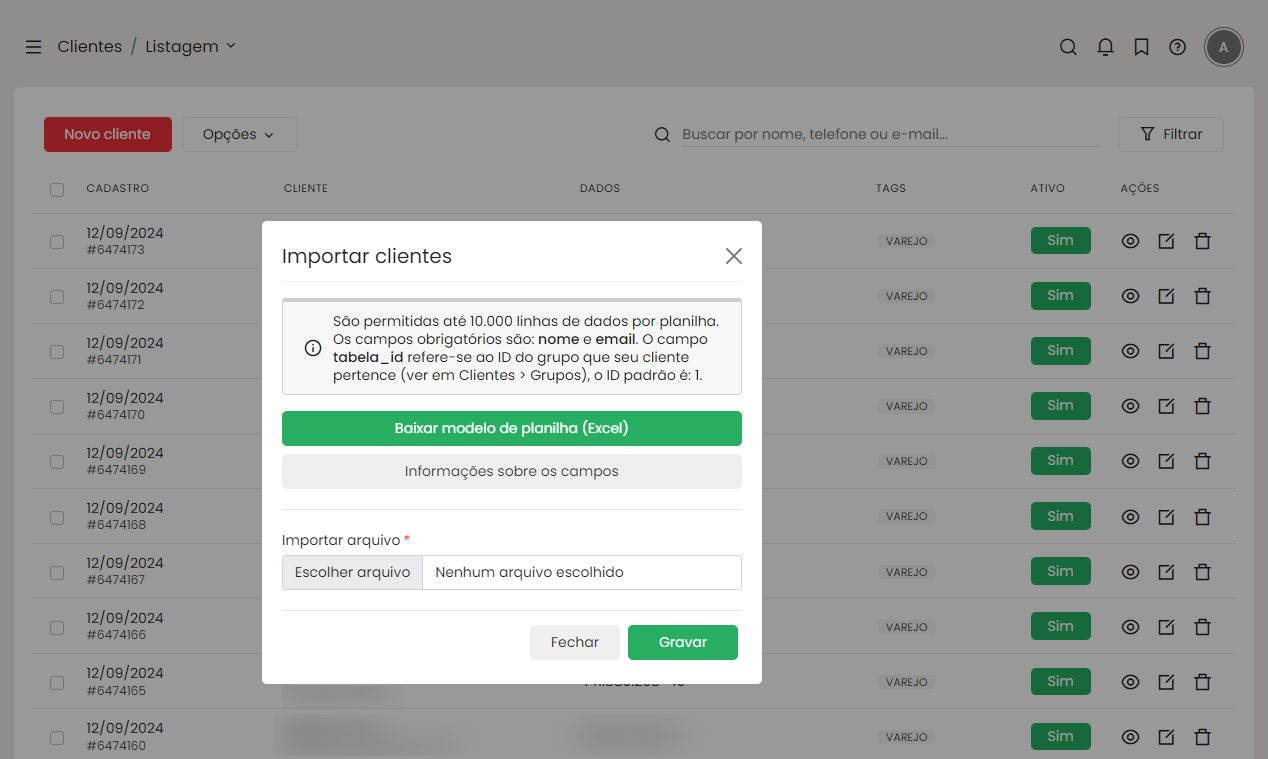
Task: Open the user avatar profile menu
Action: pyautogui.click(x=1223, y=47)
